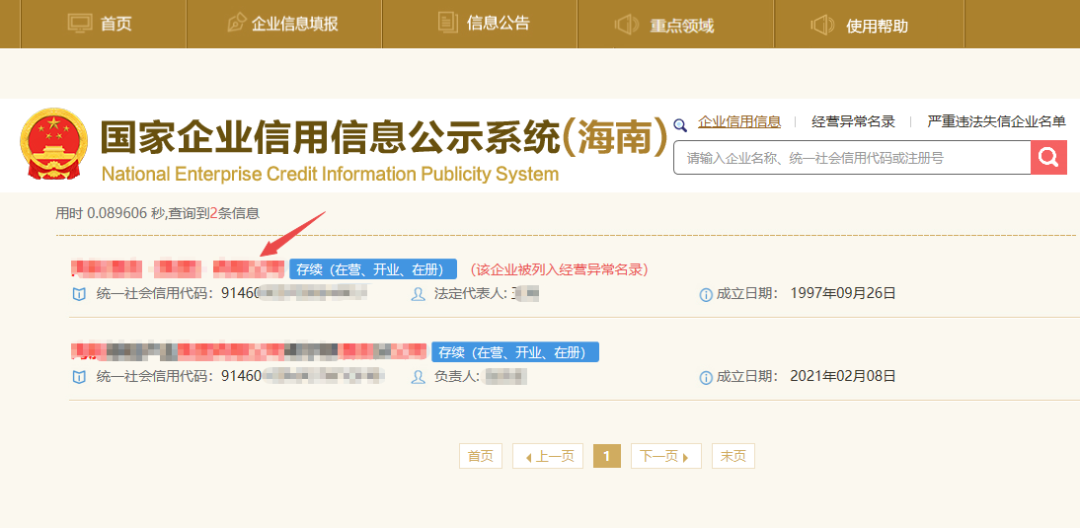The width and height of the screenshot is (1080, 528).
Task: Select the 经营异常名录 search tab
Action: coord(853,122)
